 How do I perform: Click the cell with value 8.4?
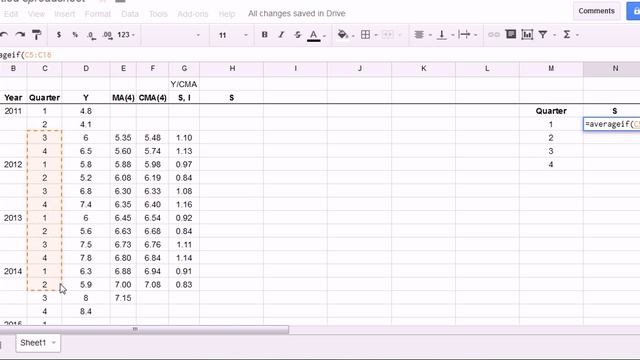tap(86, 311)
